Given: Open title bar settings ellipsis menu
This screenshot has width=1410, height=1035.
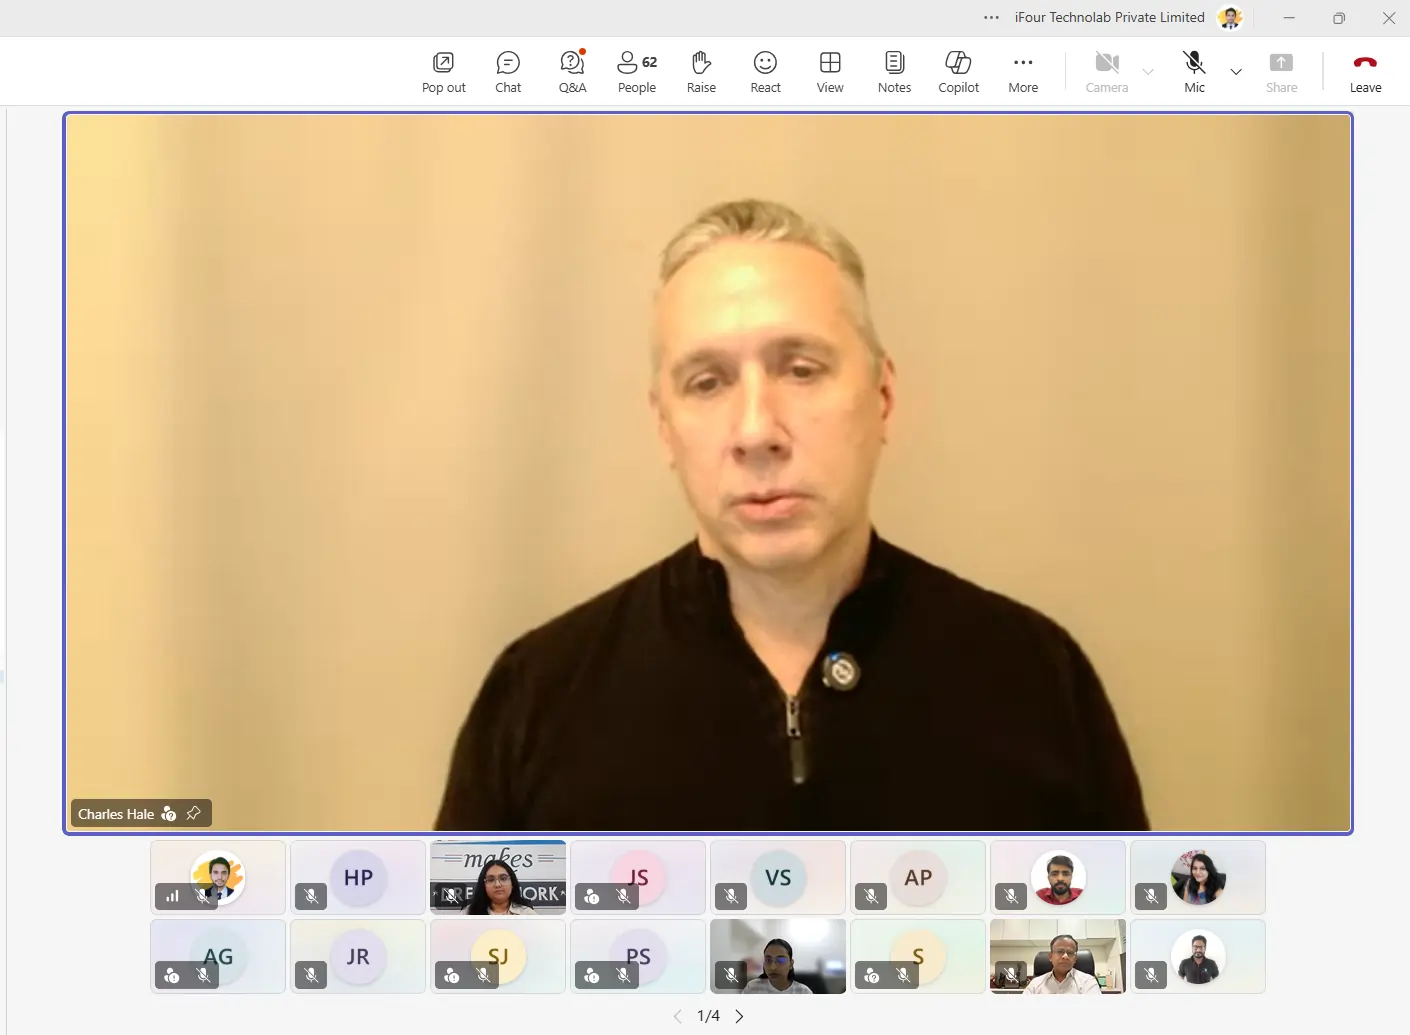Looking at the screenshot, I should pos(991,18).
